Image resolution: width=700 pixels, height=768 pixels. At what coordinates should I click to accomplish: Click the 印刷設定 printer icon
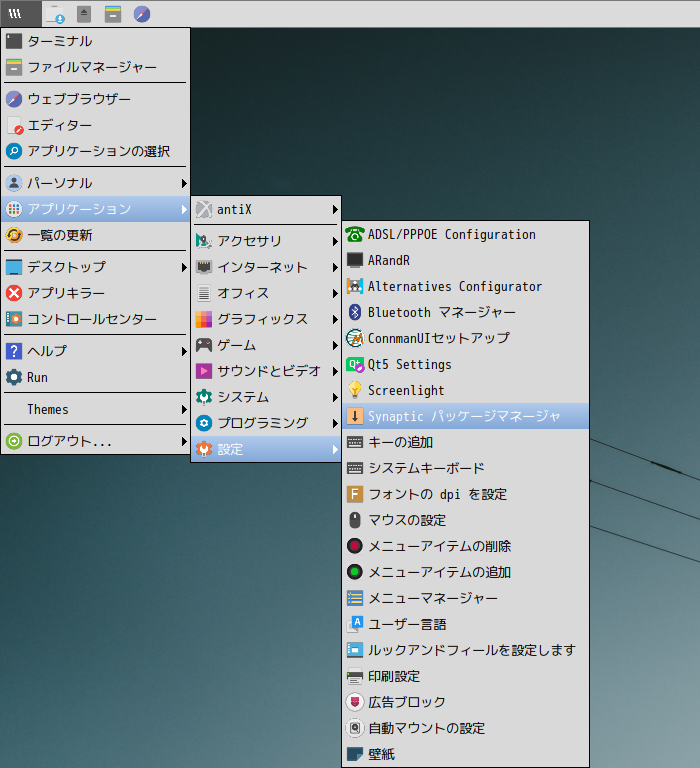pyautogui.click(x=355, y=676)
